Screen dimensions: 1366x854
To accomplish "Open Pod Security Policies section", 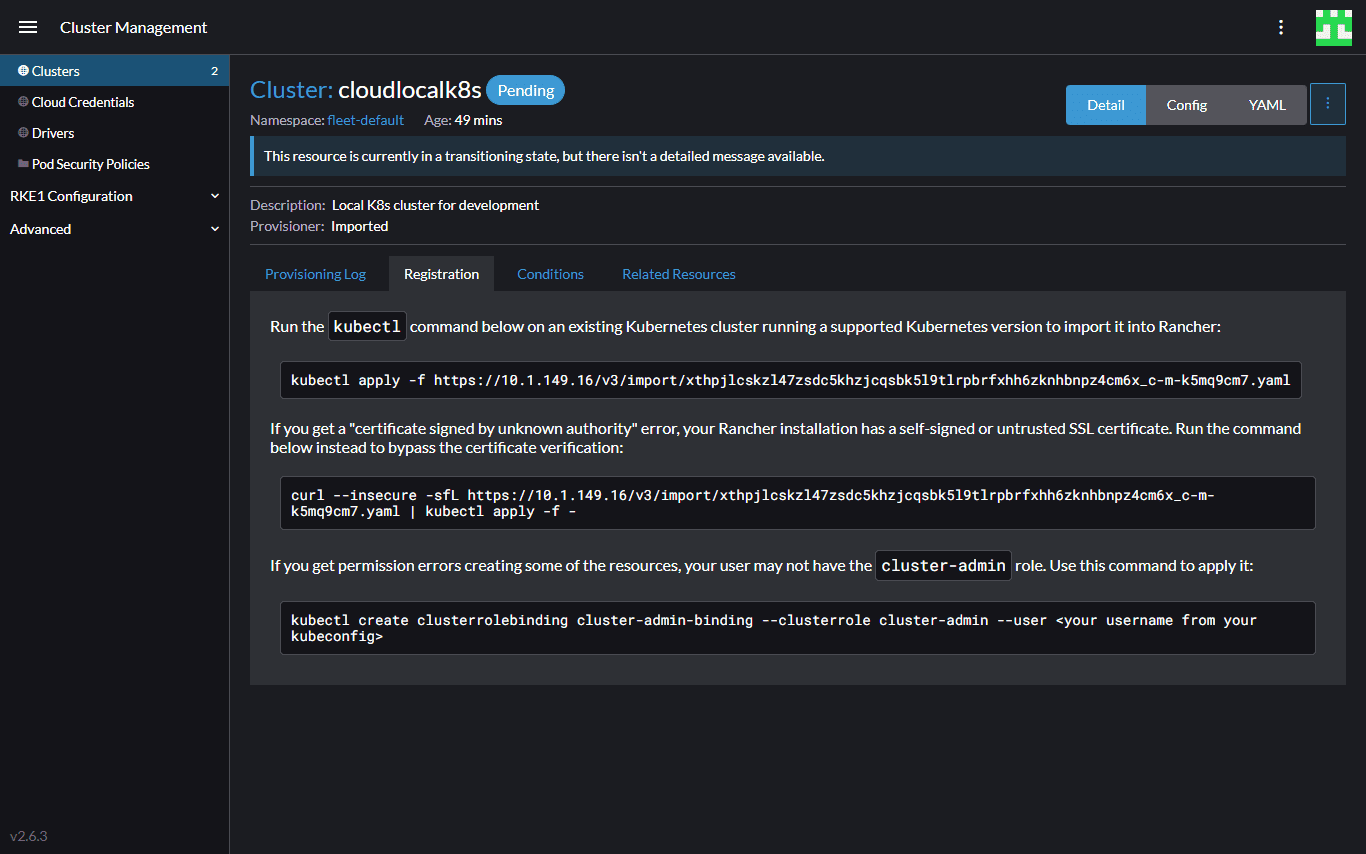I will pyautogui.click(x=91, y=163).
